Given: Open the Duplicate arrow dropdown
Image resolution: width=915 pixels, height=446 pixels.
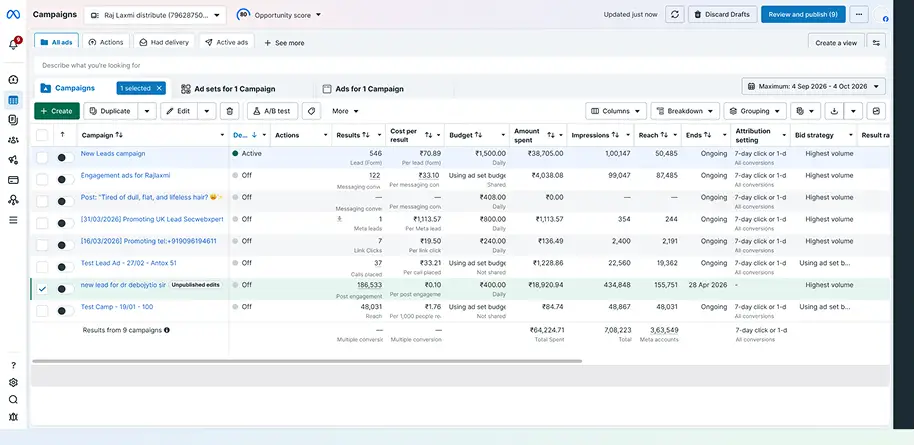Looking at the screenshot, I should pyautogui.click(x=147, y=111).
